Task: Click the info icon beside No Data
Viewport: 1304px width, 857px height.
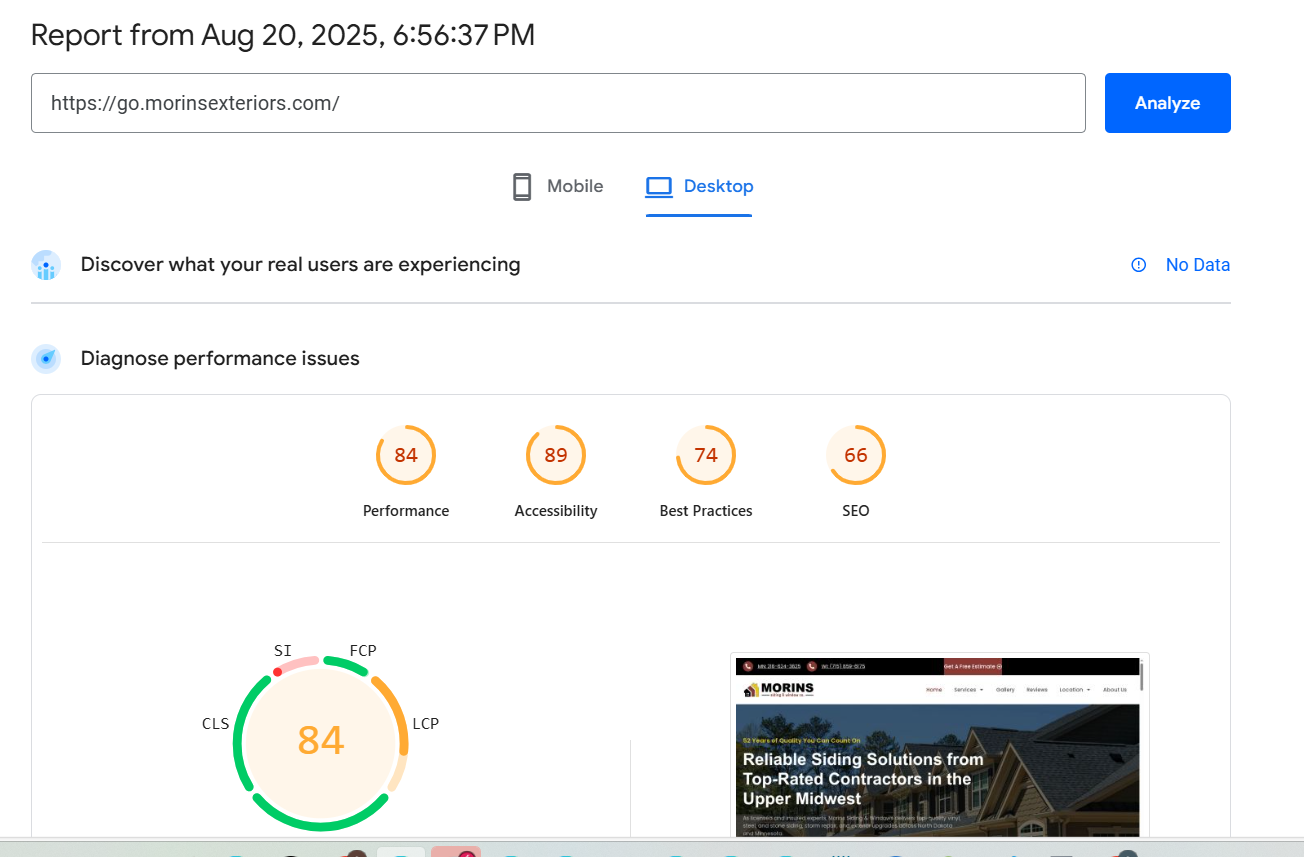Action: [1138, 265]
